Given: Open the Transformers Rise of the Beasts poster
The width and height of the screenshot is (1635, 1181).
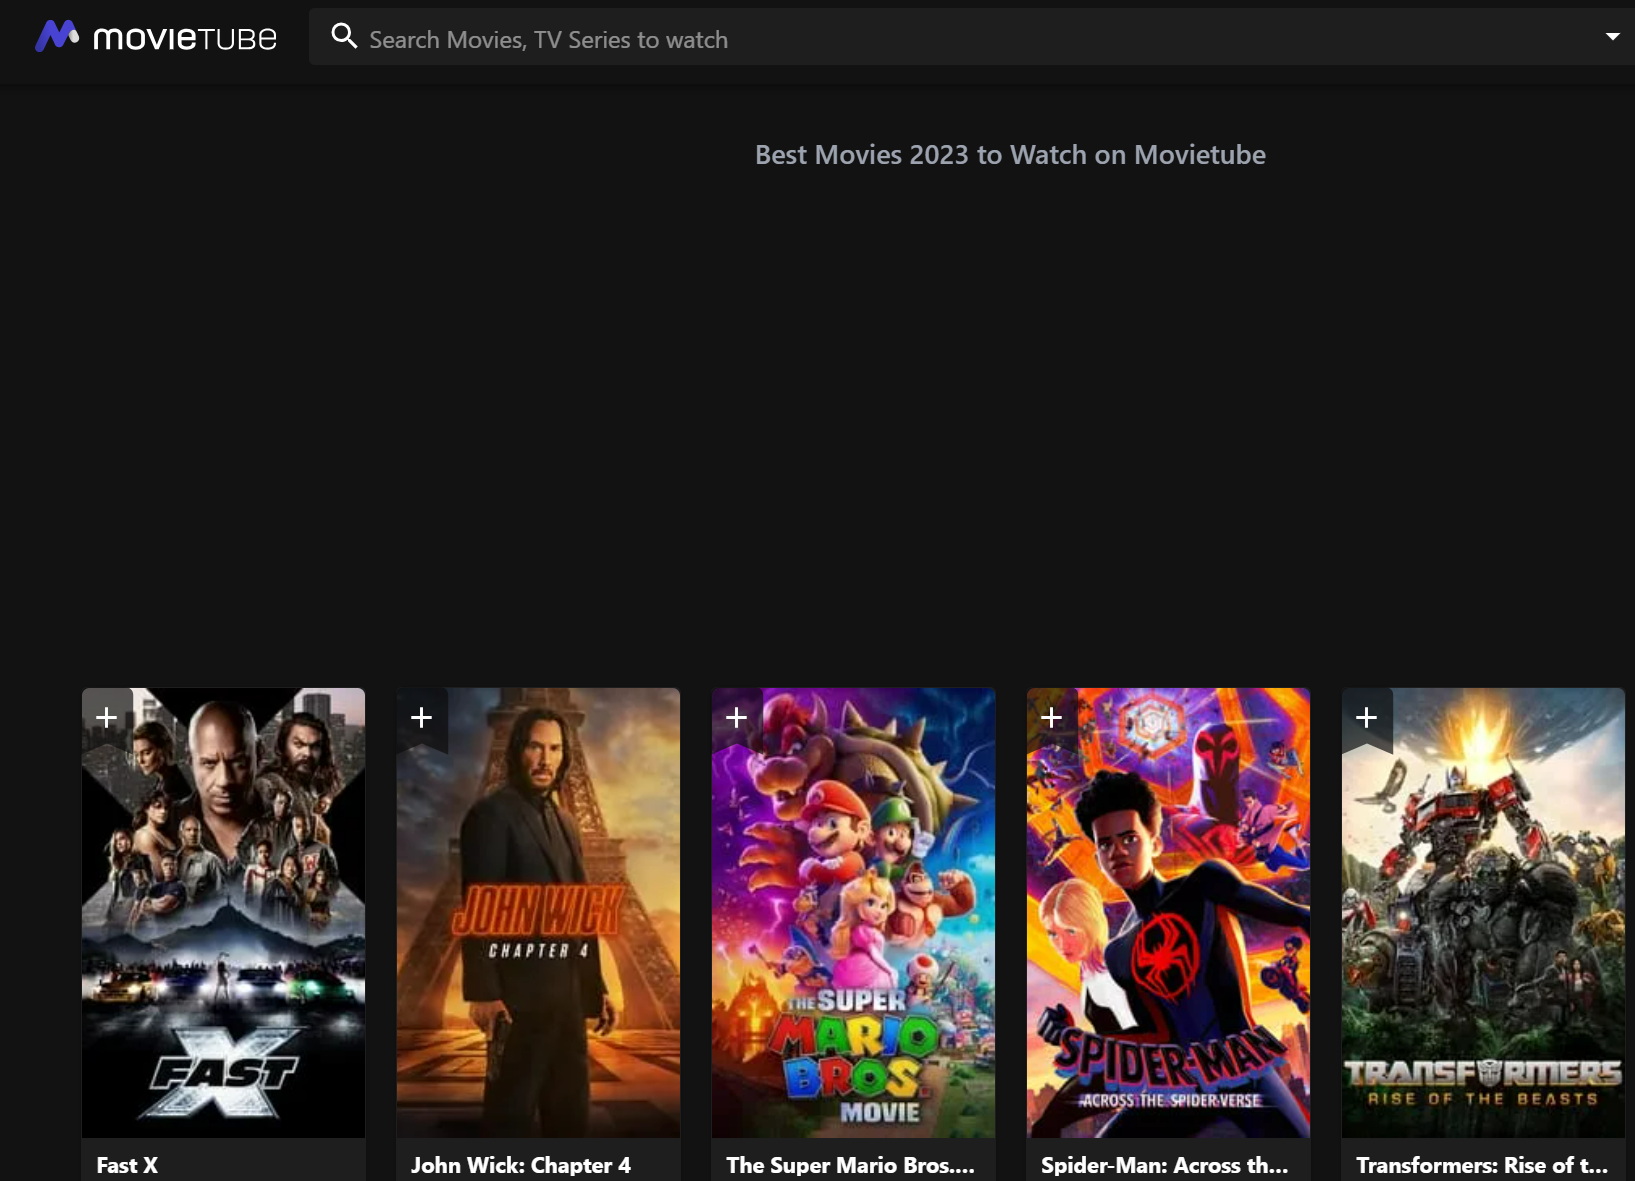Looking at the screenshot, I should pyautogui.click(x=1483, y=912).
